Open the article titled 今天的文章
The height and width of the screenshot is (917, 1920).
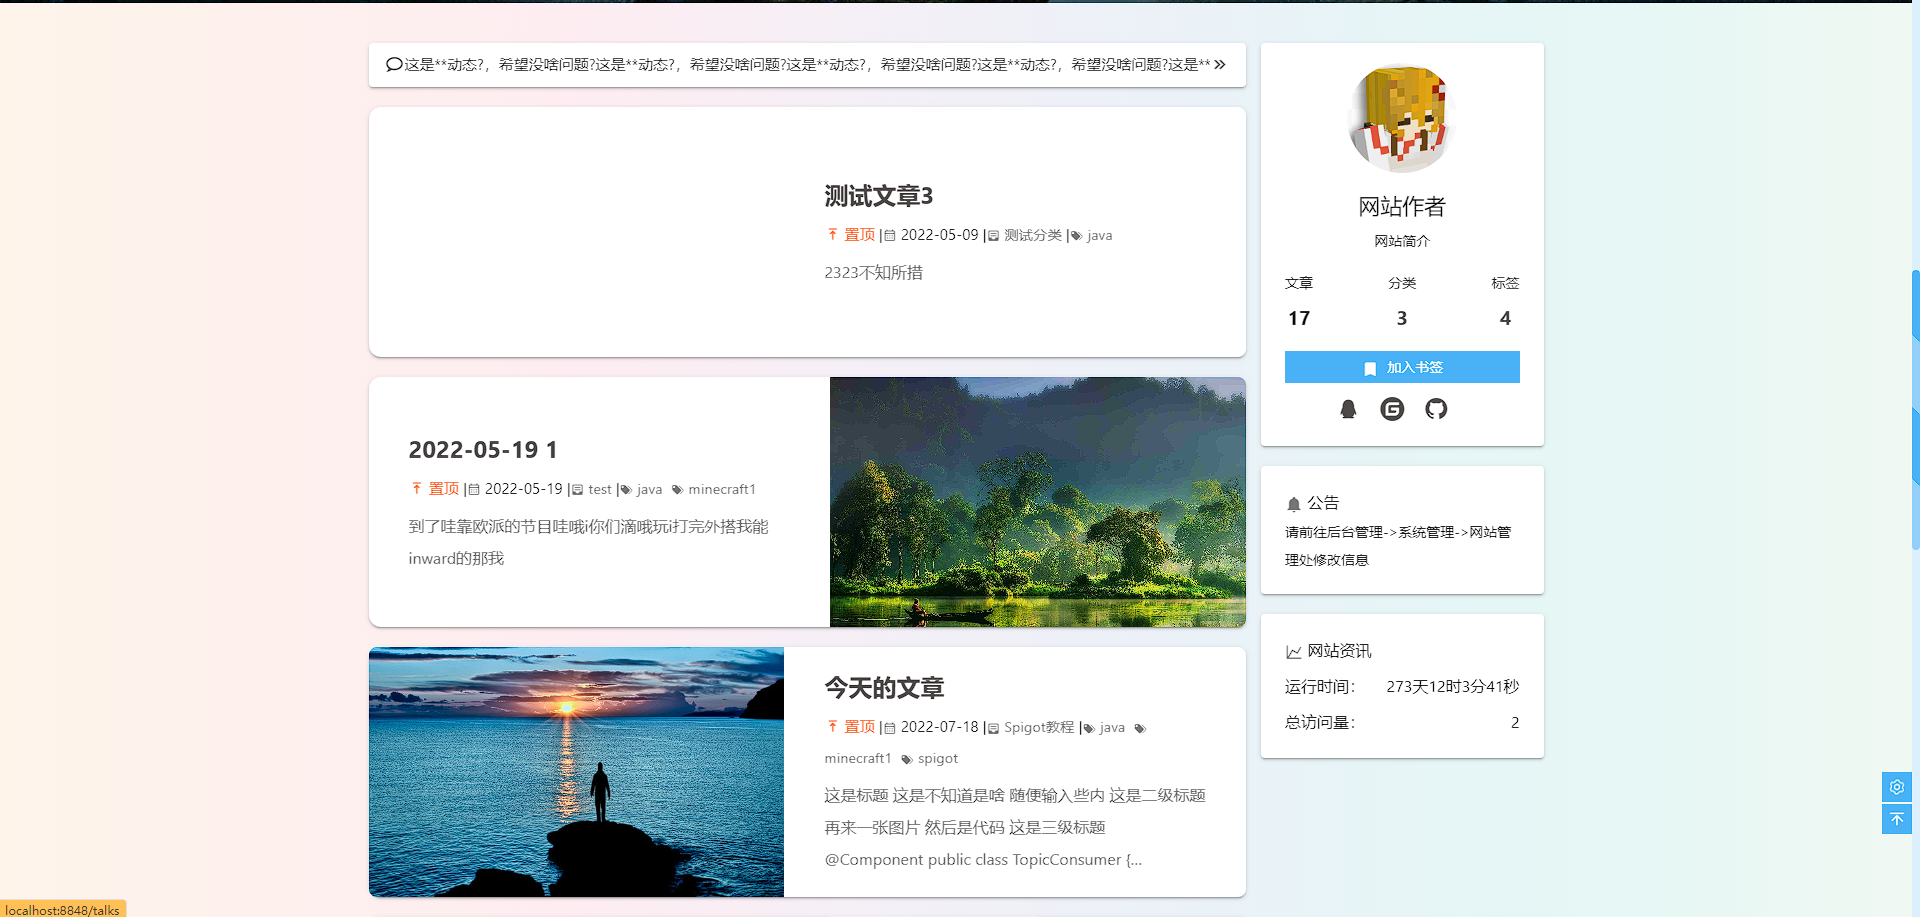point(884,688)
